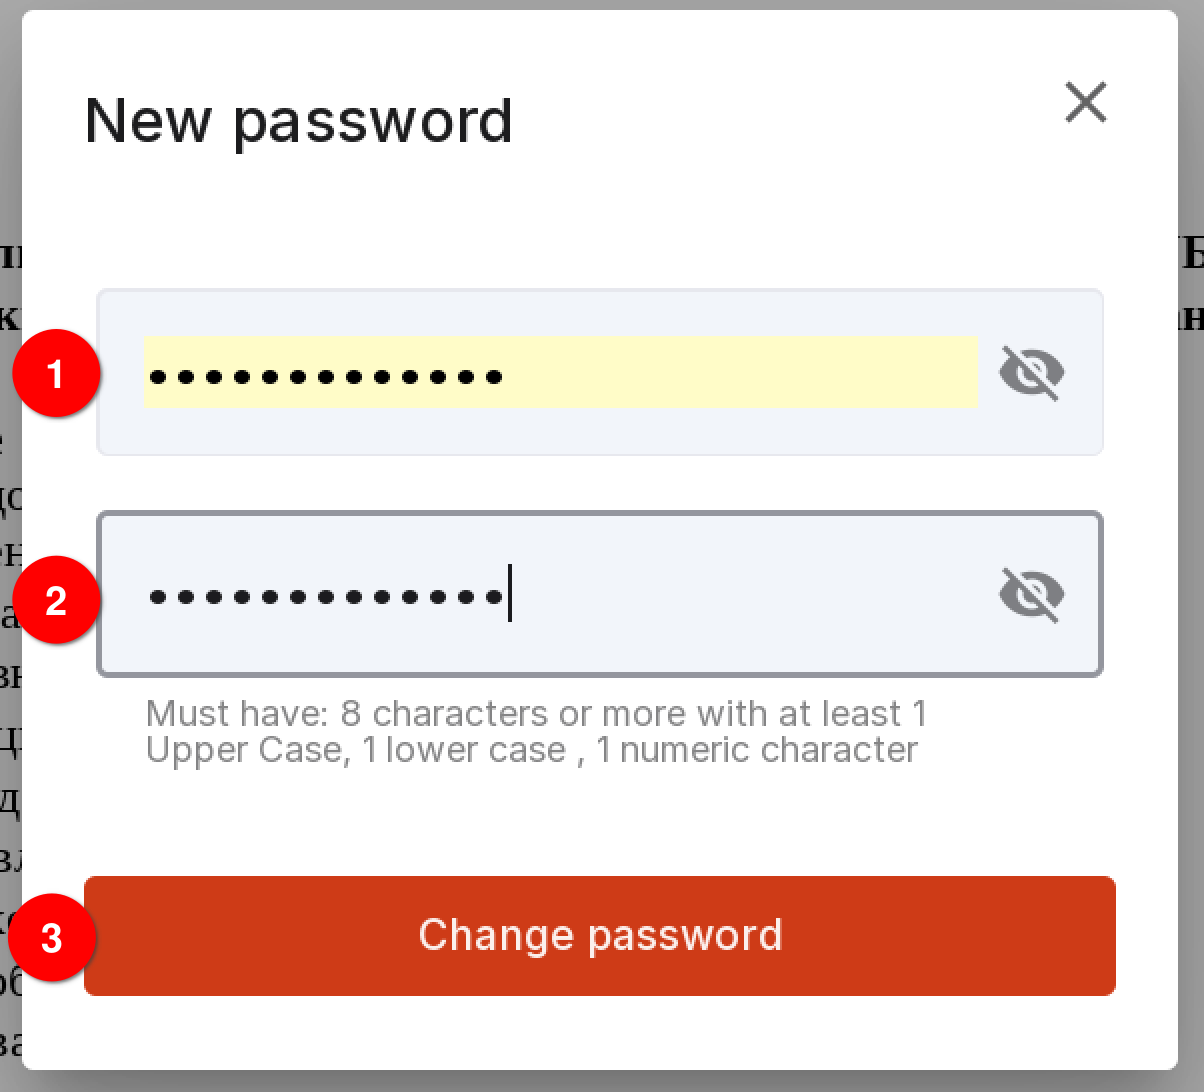Image resolution: width=1204 pixels, height=1092 pixels.
Task: Click the red step 1 marker
Action: click(x=56, y=374)
